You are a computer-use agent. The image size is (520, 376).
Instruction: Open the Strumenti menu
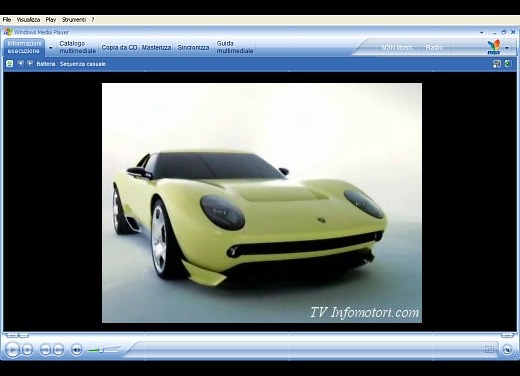(x=74, y=20)
